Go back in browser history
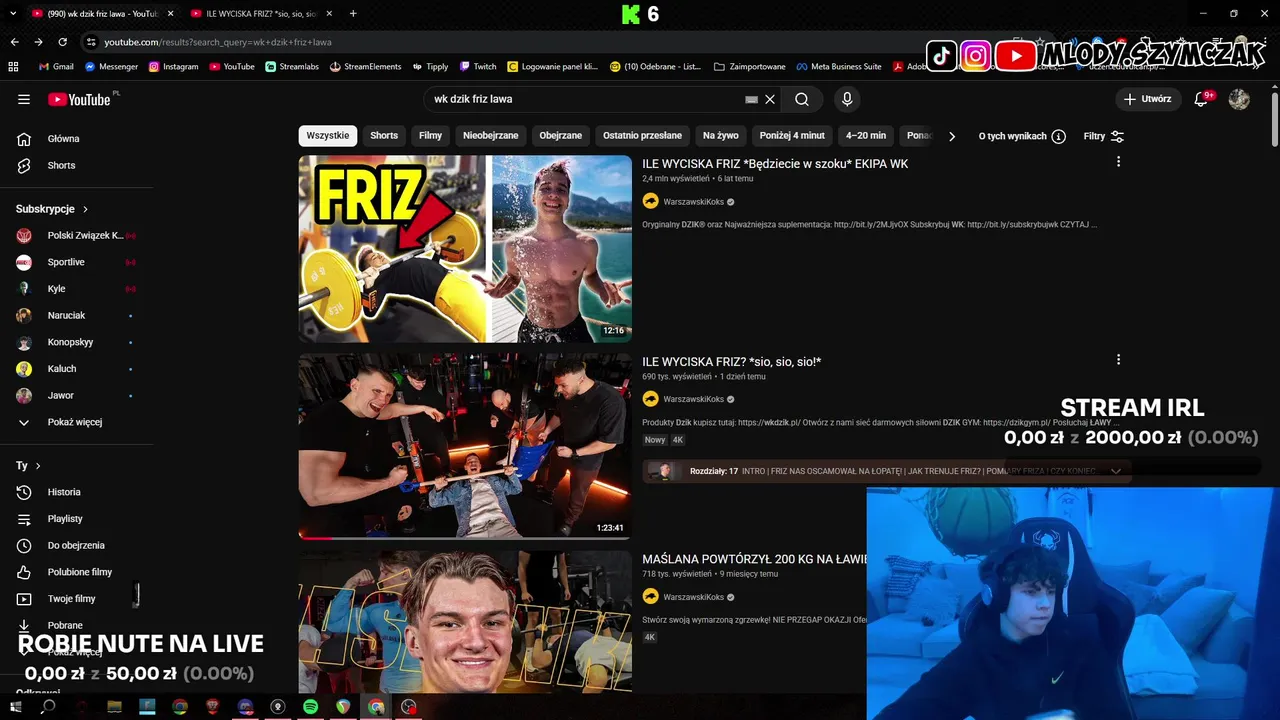1280x720 pixels. point(14,42)
